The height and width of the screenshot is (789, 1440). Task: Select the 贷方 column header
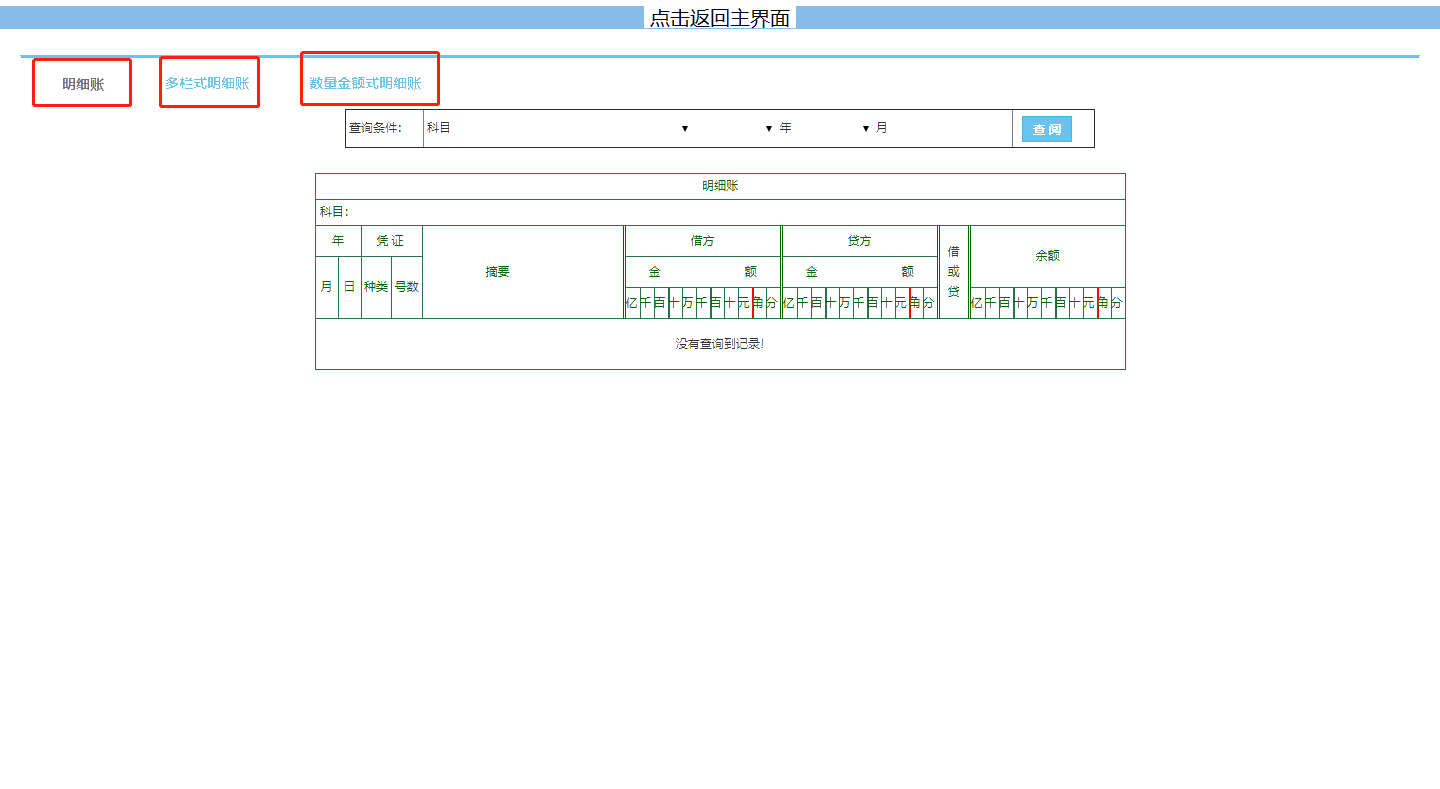[859, 241]
